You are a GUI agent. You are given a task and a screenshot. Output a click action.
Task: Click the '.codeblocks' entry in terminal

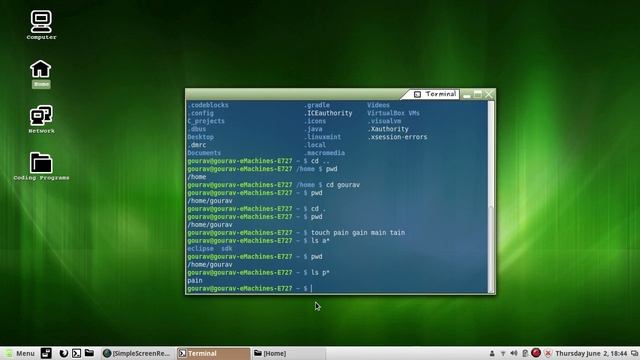[208, 105]
